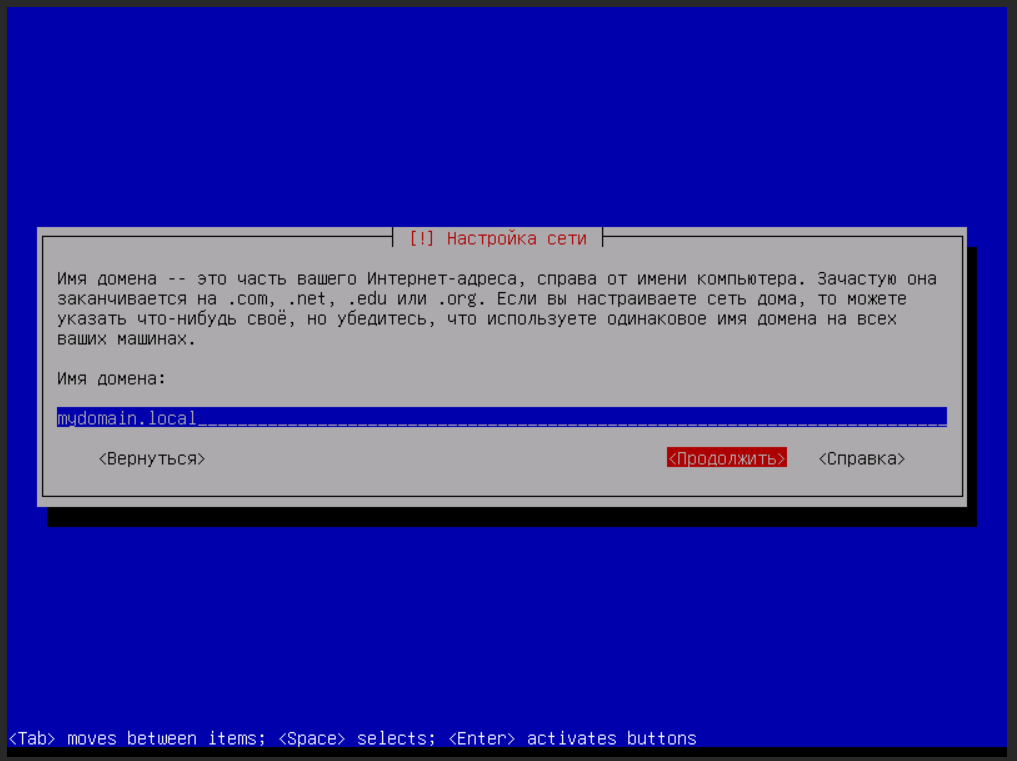The height and width of the screenshot is (761, 1017).
Task: Click the word Интернет-адреса in the description
Action: coord(441,279)
